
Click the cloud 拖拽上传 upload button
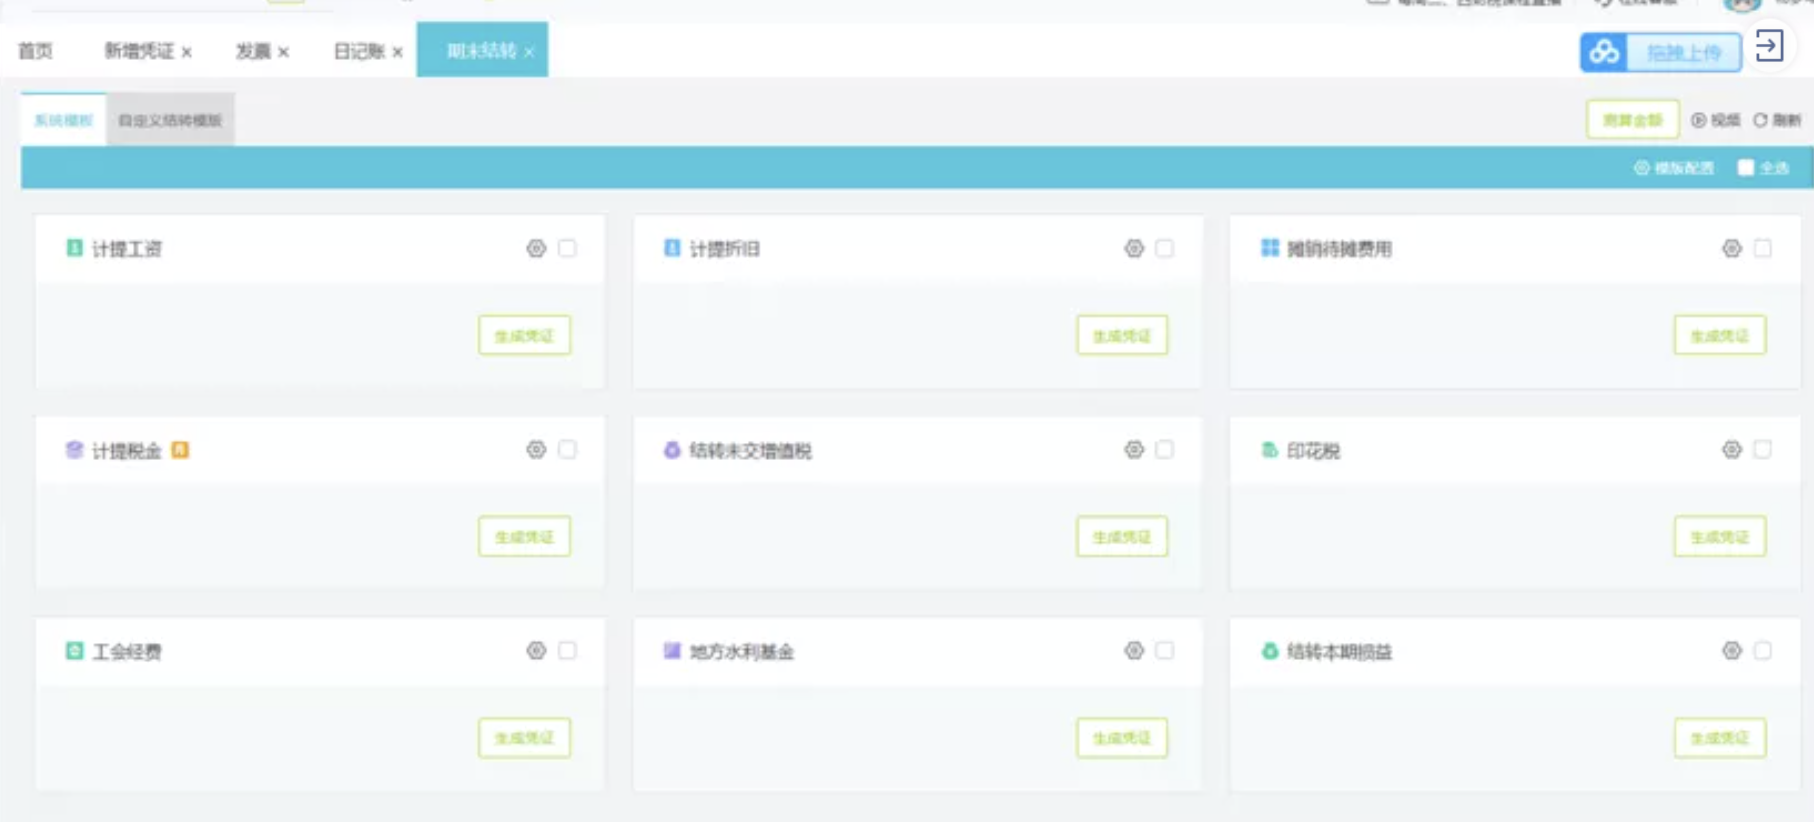click(x=1661, y=52)
